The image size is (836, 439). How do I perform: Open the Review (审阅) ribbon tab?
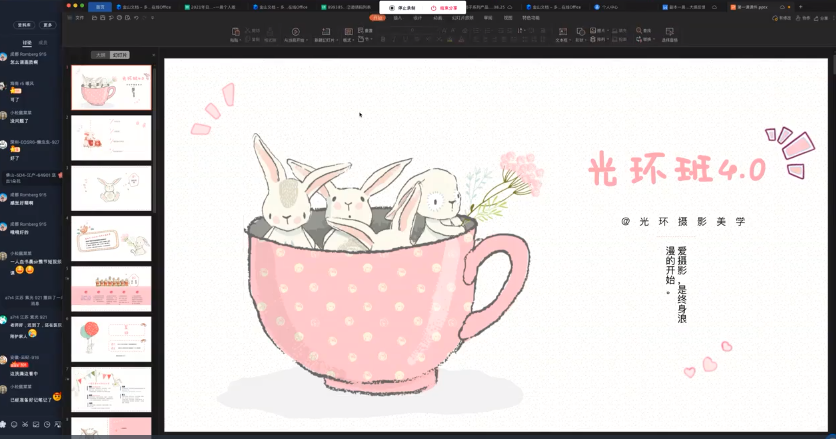488,18
